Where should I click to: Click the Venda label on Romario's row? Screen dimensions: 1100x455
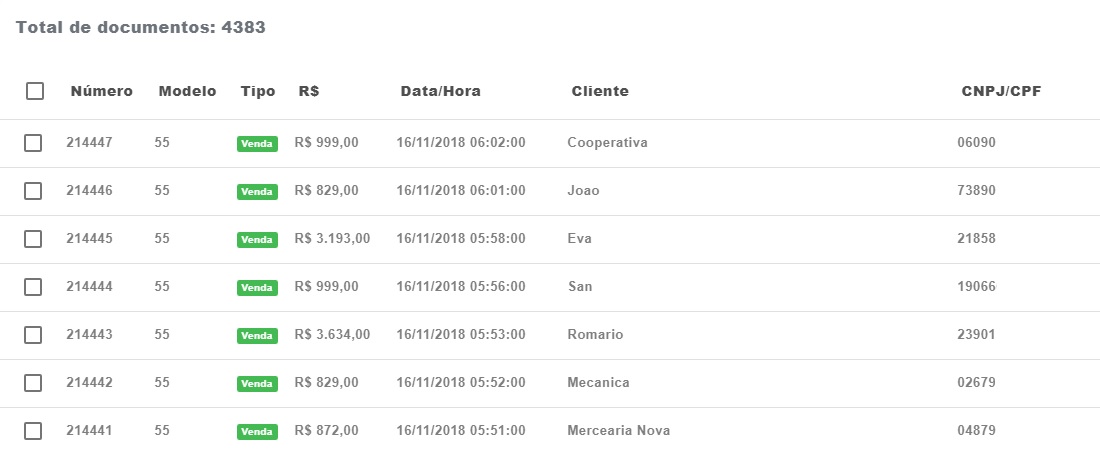pos(257,336)
